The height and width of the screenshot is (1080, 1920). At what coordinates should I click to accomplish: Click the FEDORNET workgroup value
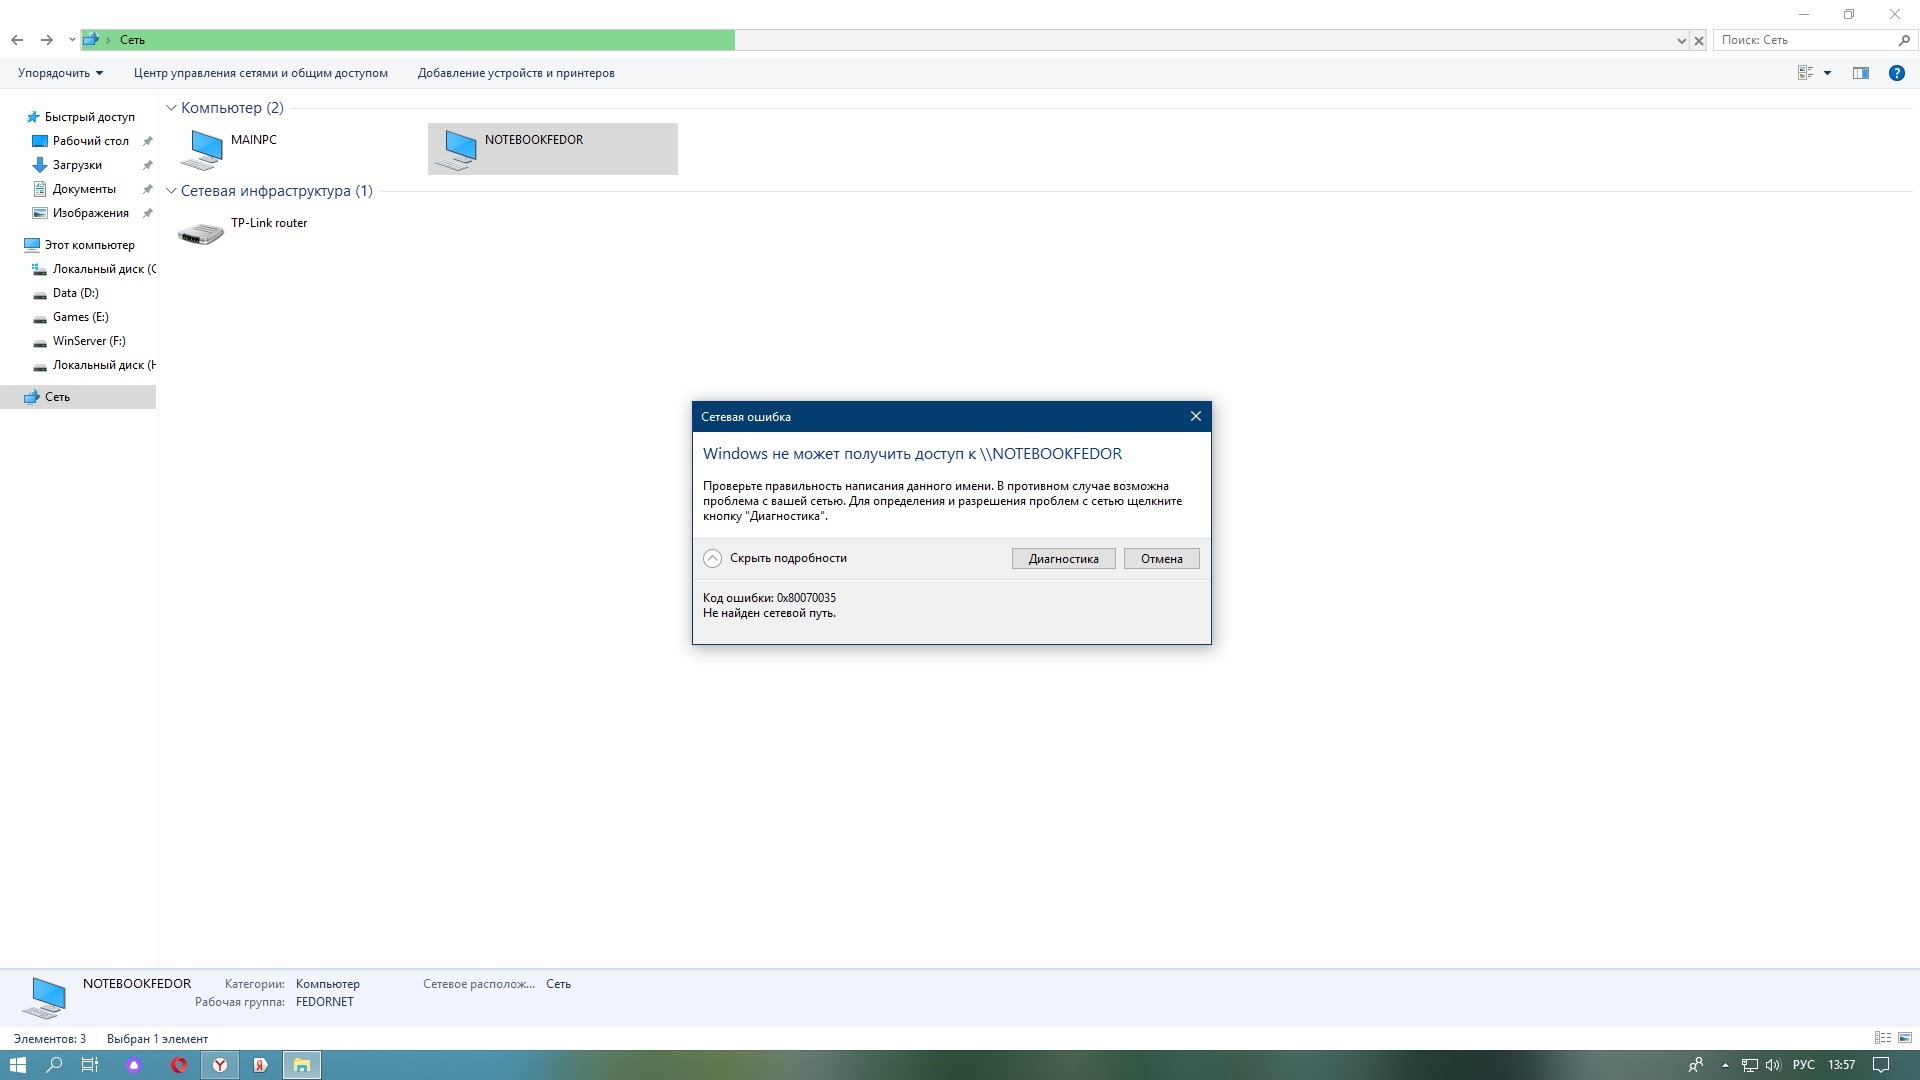325,1002
